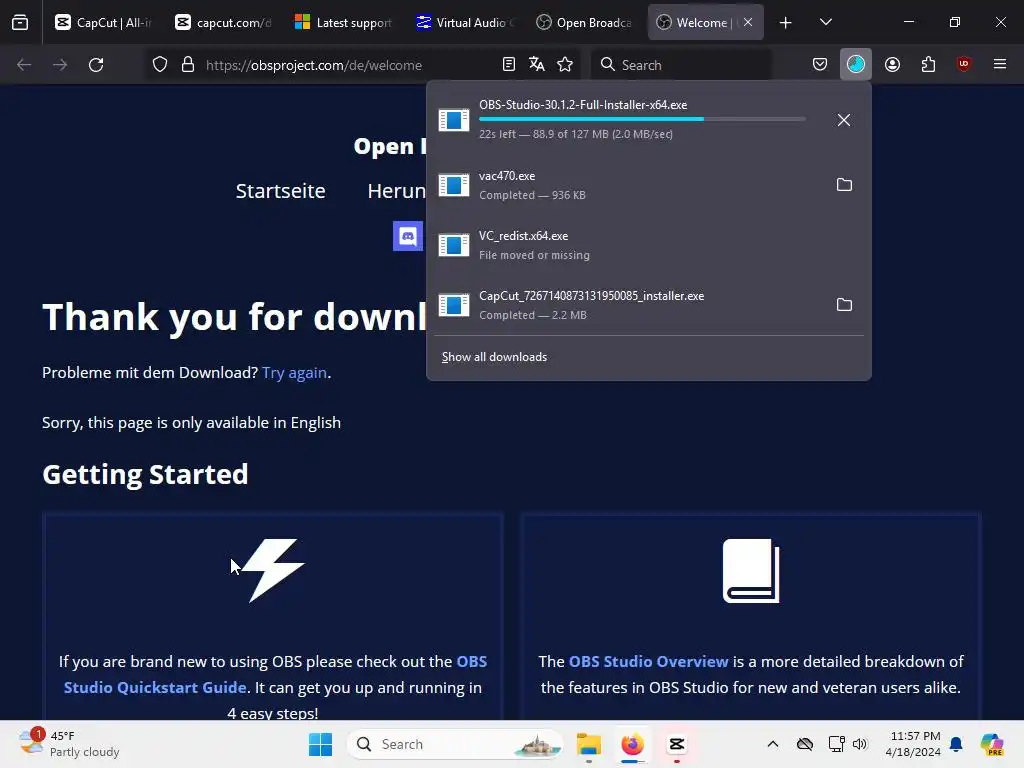
Task: Show hidden system tray icons
Action: pyautogui.click(x=773, y=744)
